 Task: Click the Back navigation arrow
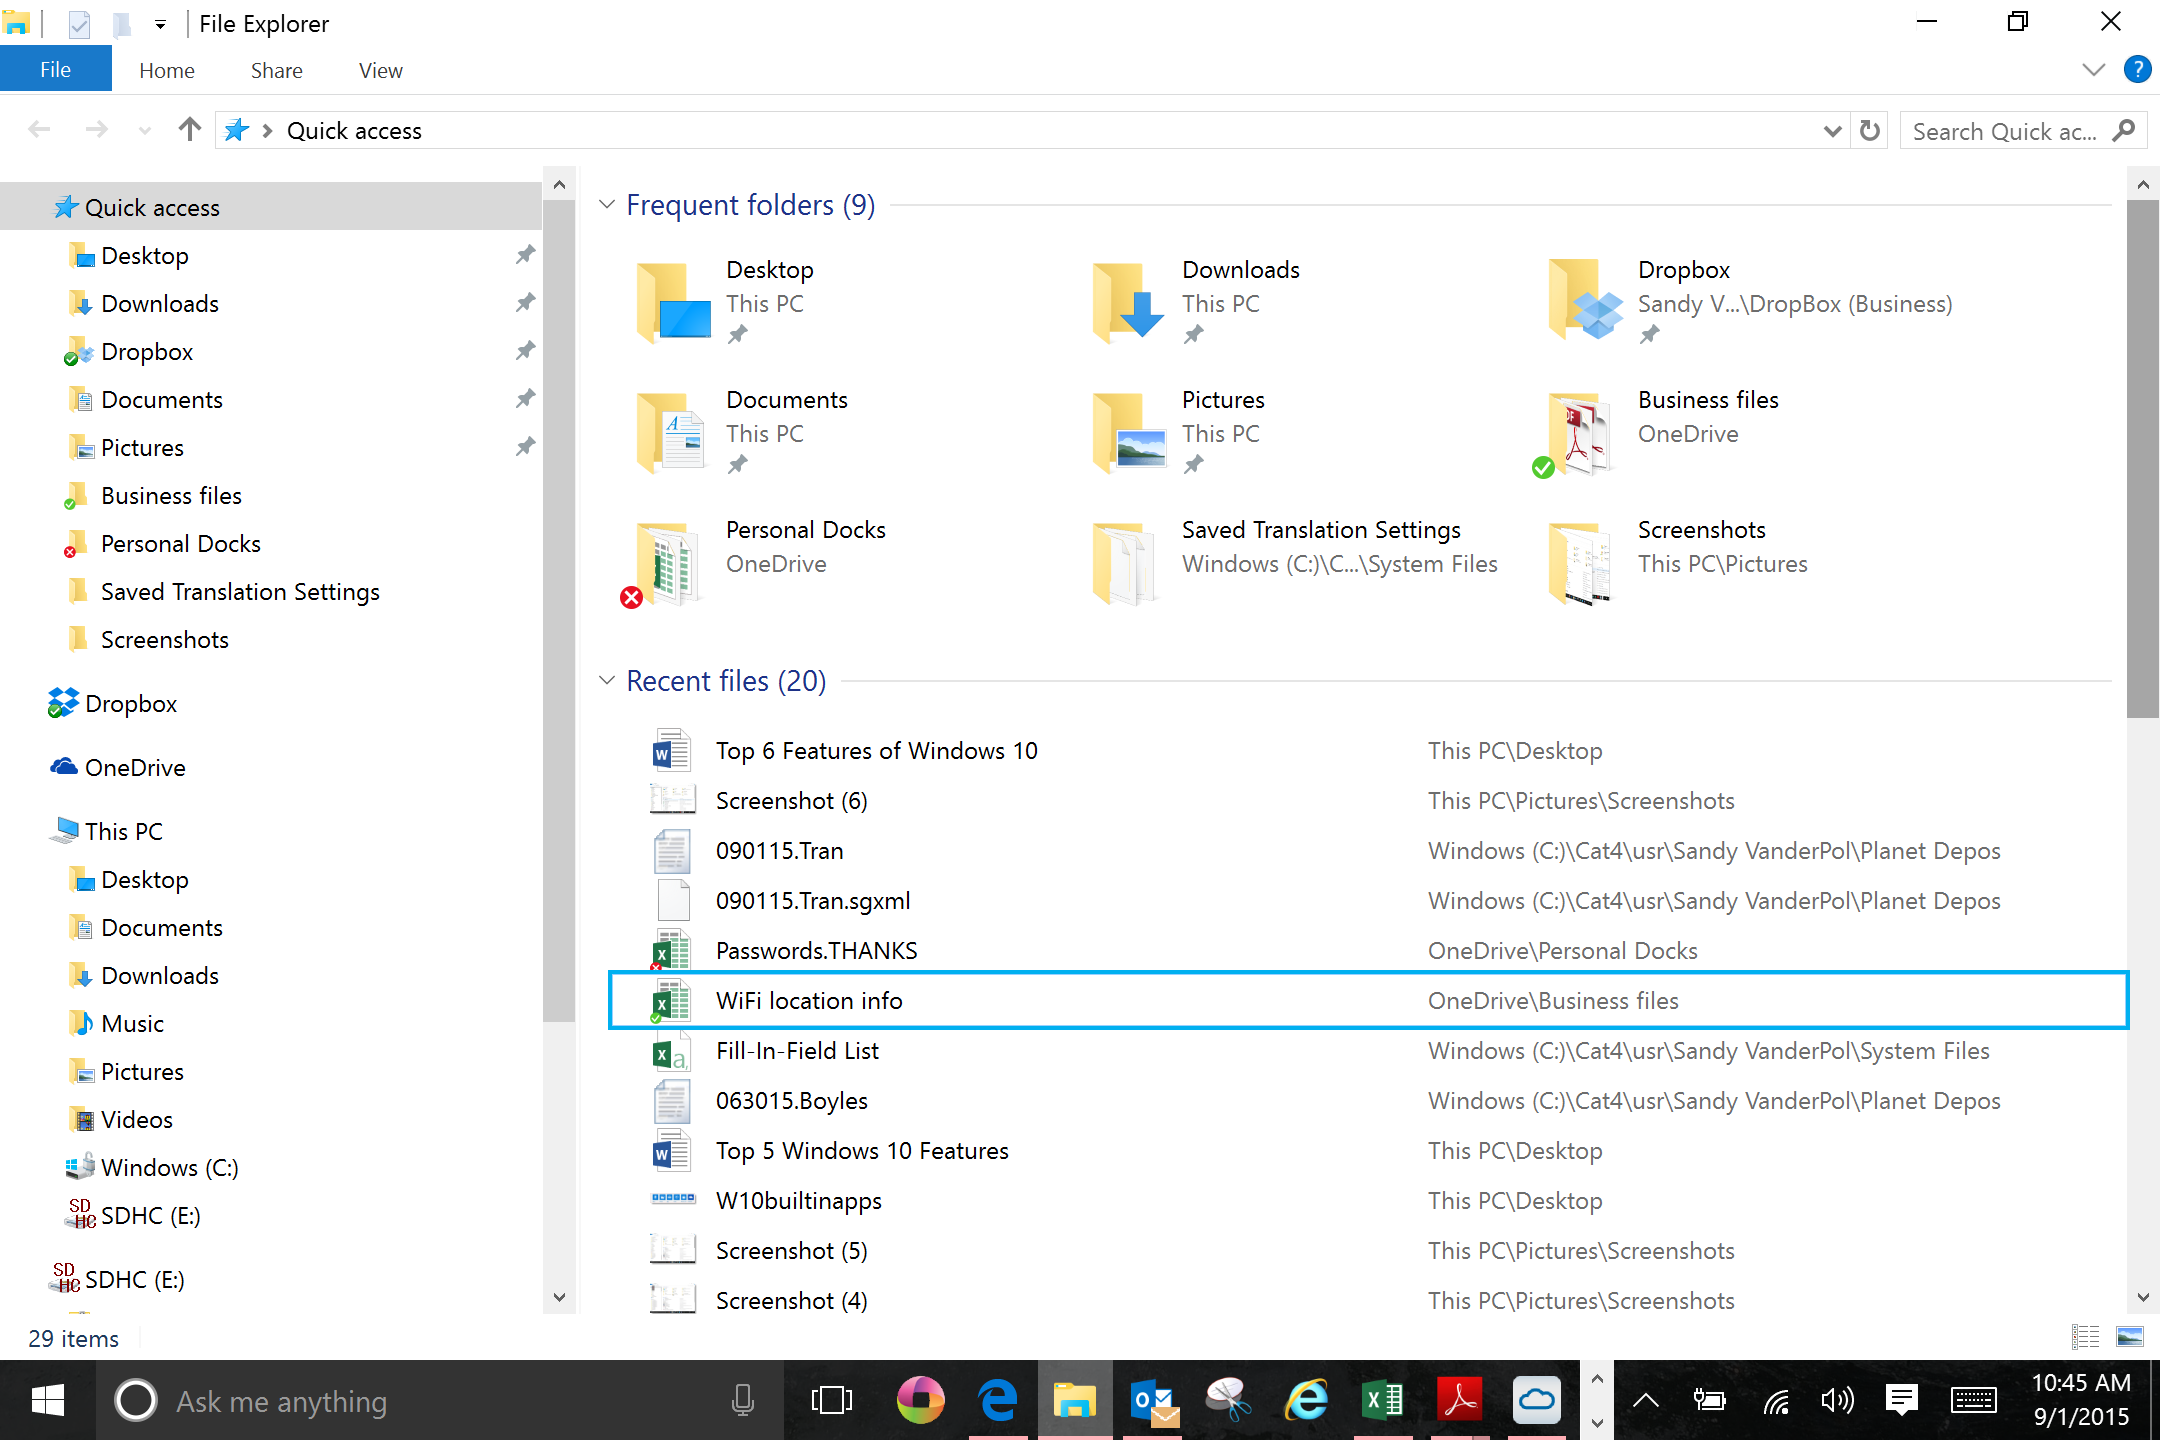tap(40, 130)
